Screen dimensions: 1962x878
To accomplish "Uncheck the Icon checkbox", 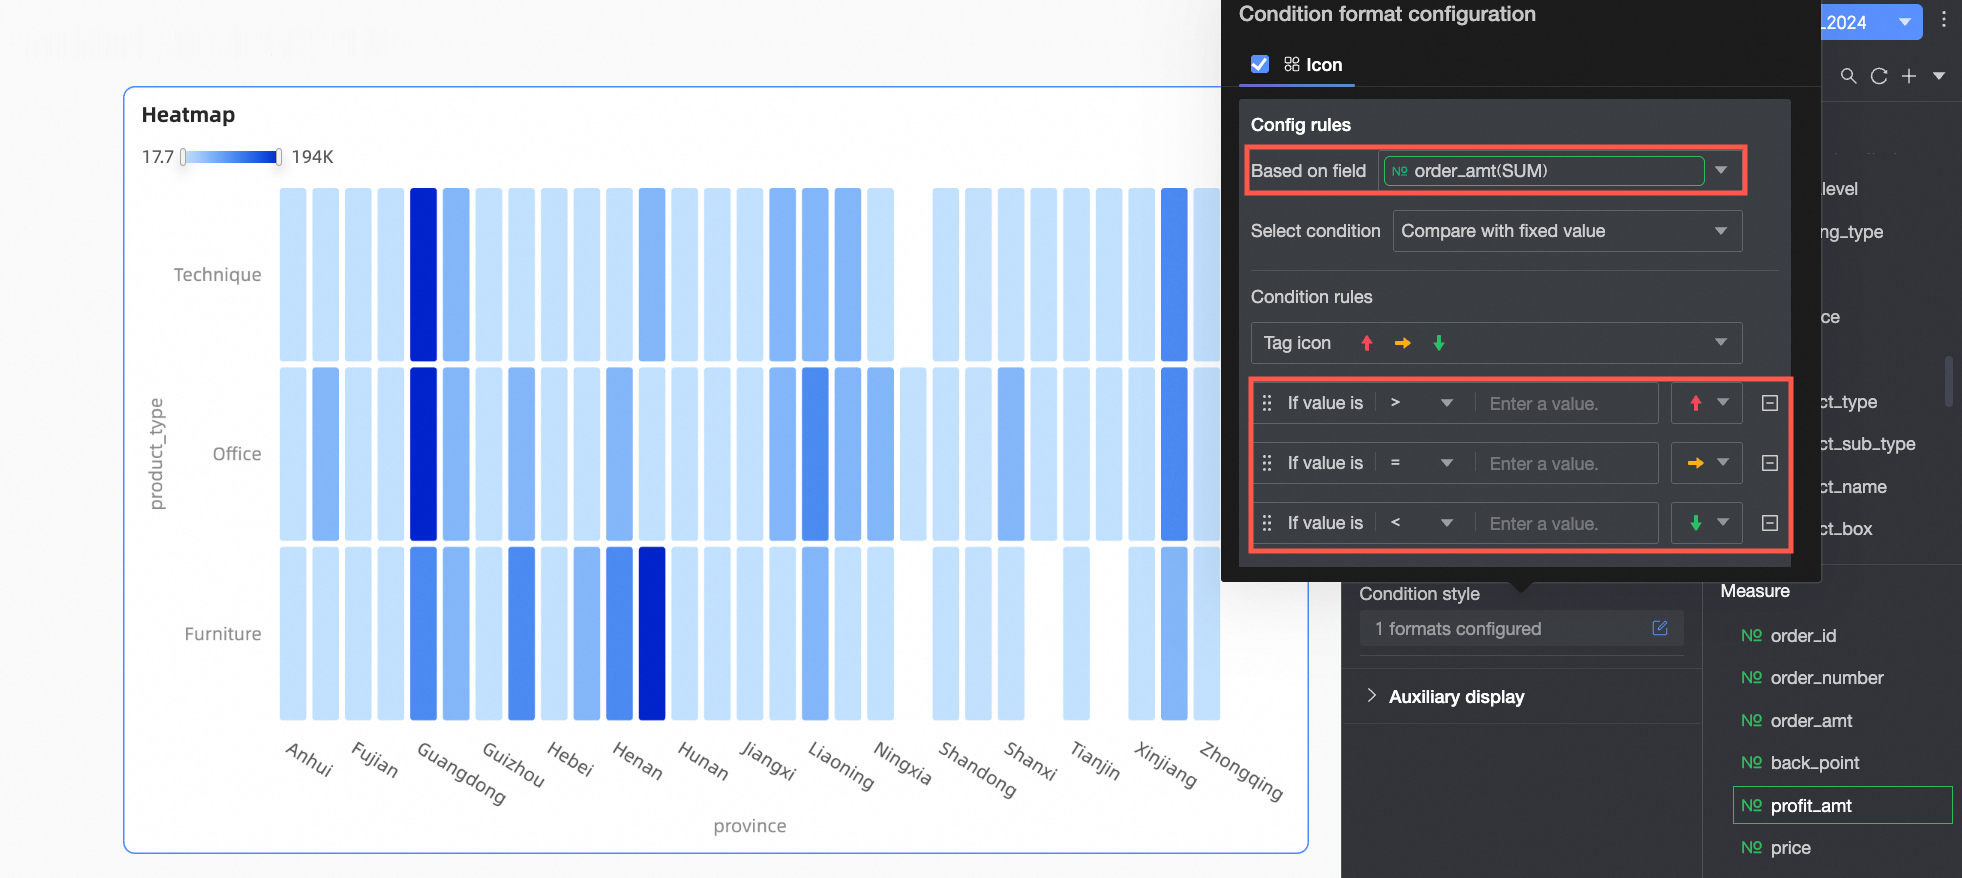I will click(1260, 64).
